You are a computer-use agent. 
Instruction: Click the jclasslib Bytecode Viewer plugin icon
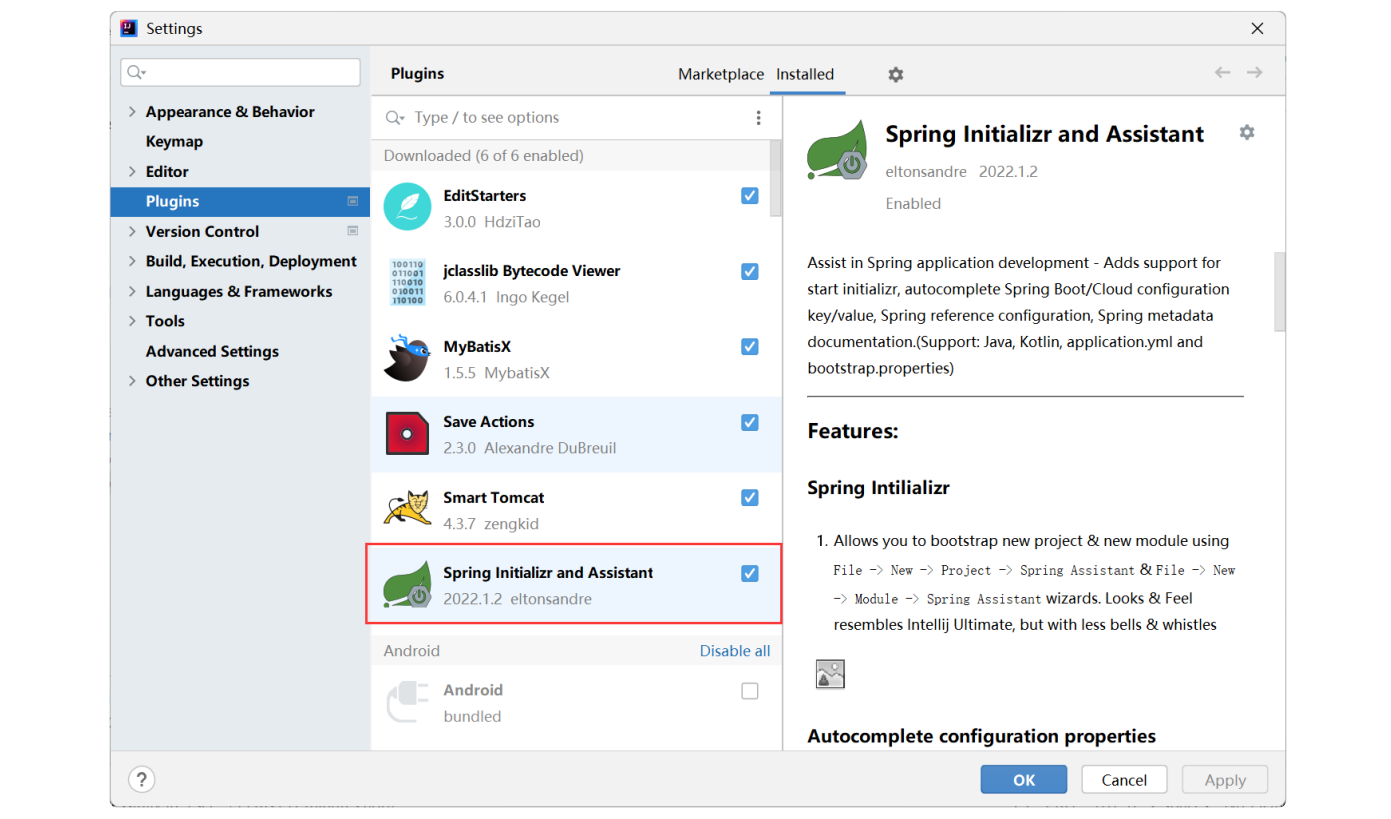[407, 283]
